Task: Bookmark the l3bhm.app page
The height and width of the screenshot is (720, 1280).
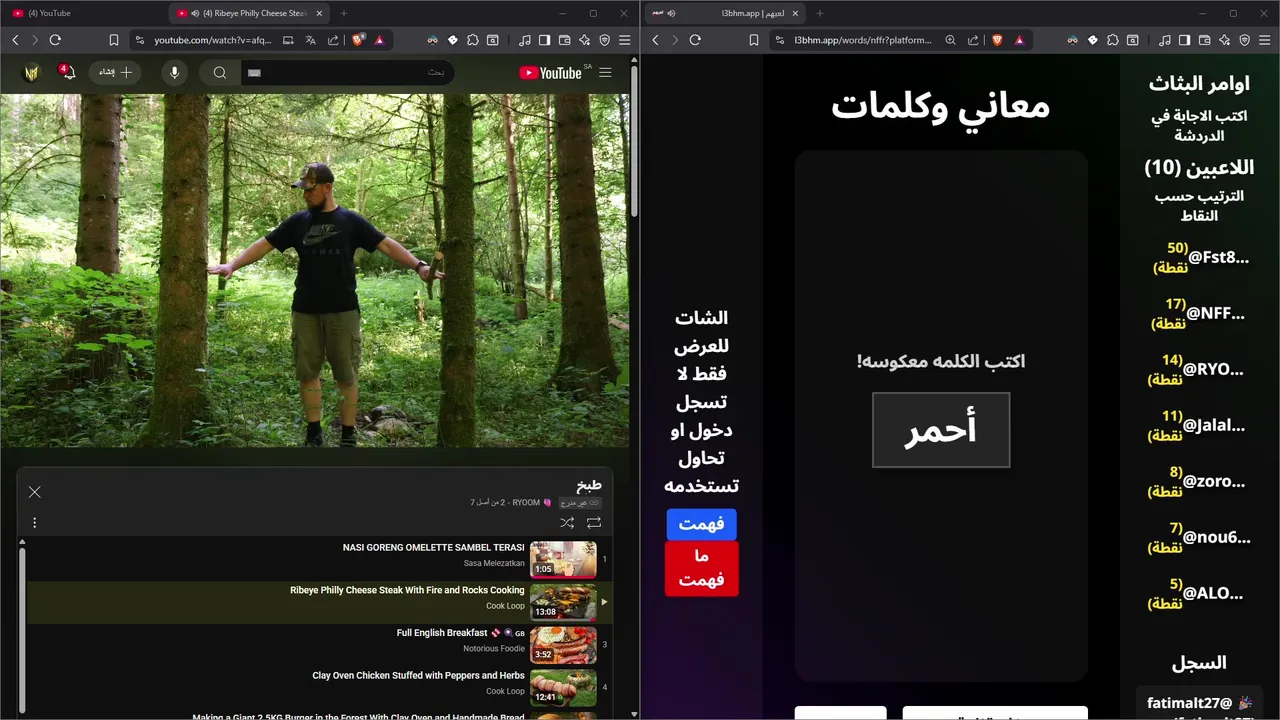Action: [754, 40]
